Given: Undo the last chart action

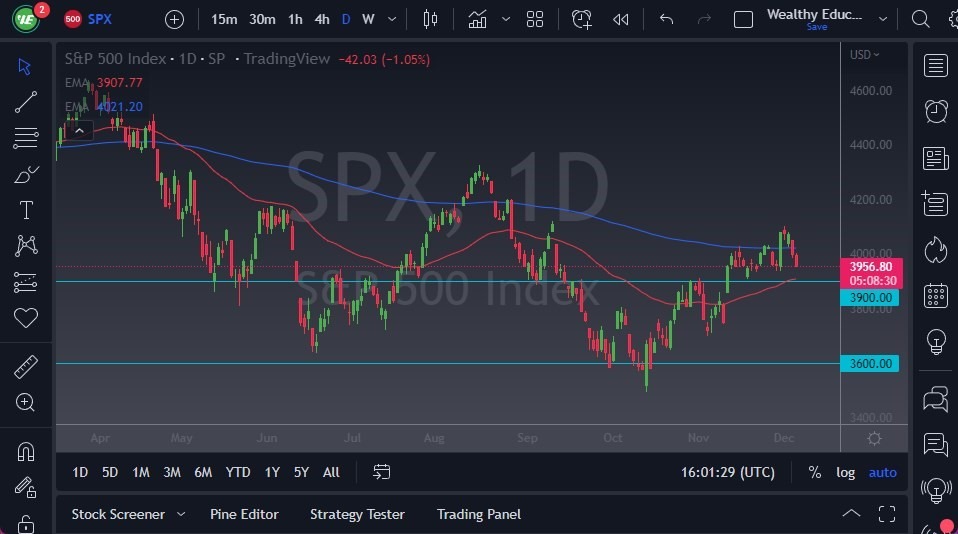Looking at the screenshot, I should (x=667, y=20).
